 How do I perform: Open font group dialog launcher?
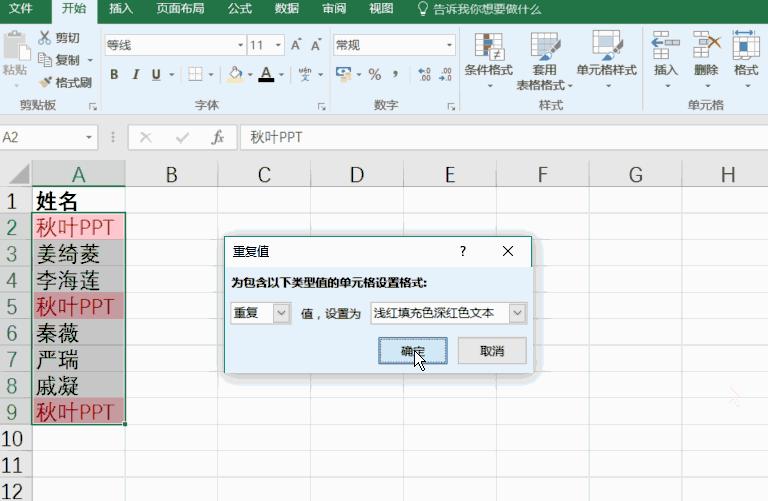(x=321, y=106)
